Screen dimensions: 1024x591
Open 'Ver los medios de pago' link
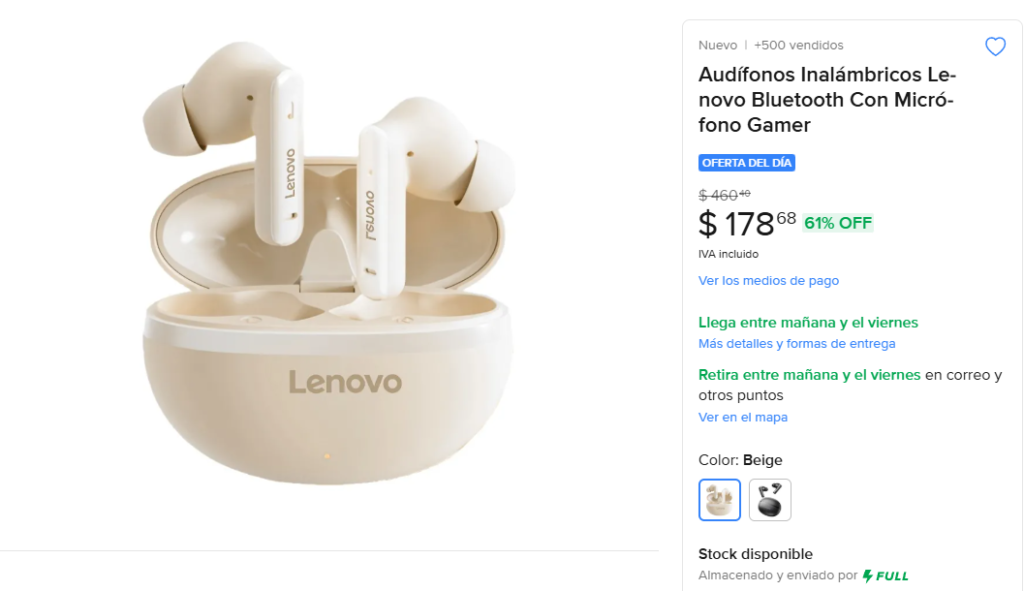pyautogui.click(x=768, y=281)
